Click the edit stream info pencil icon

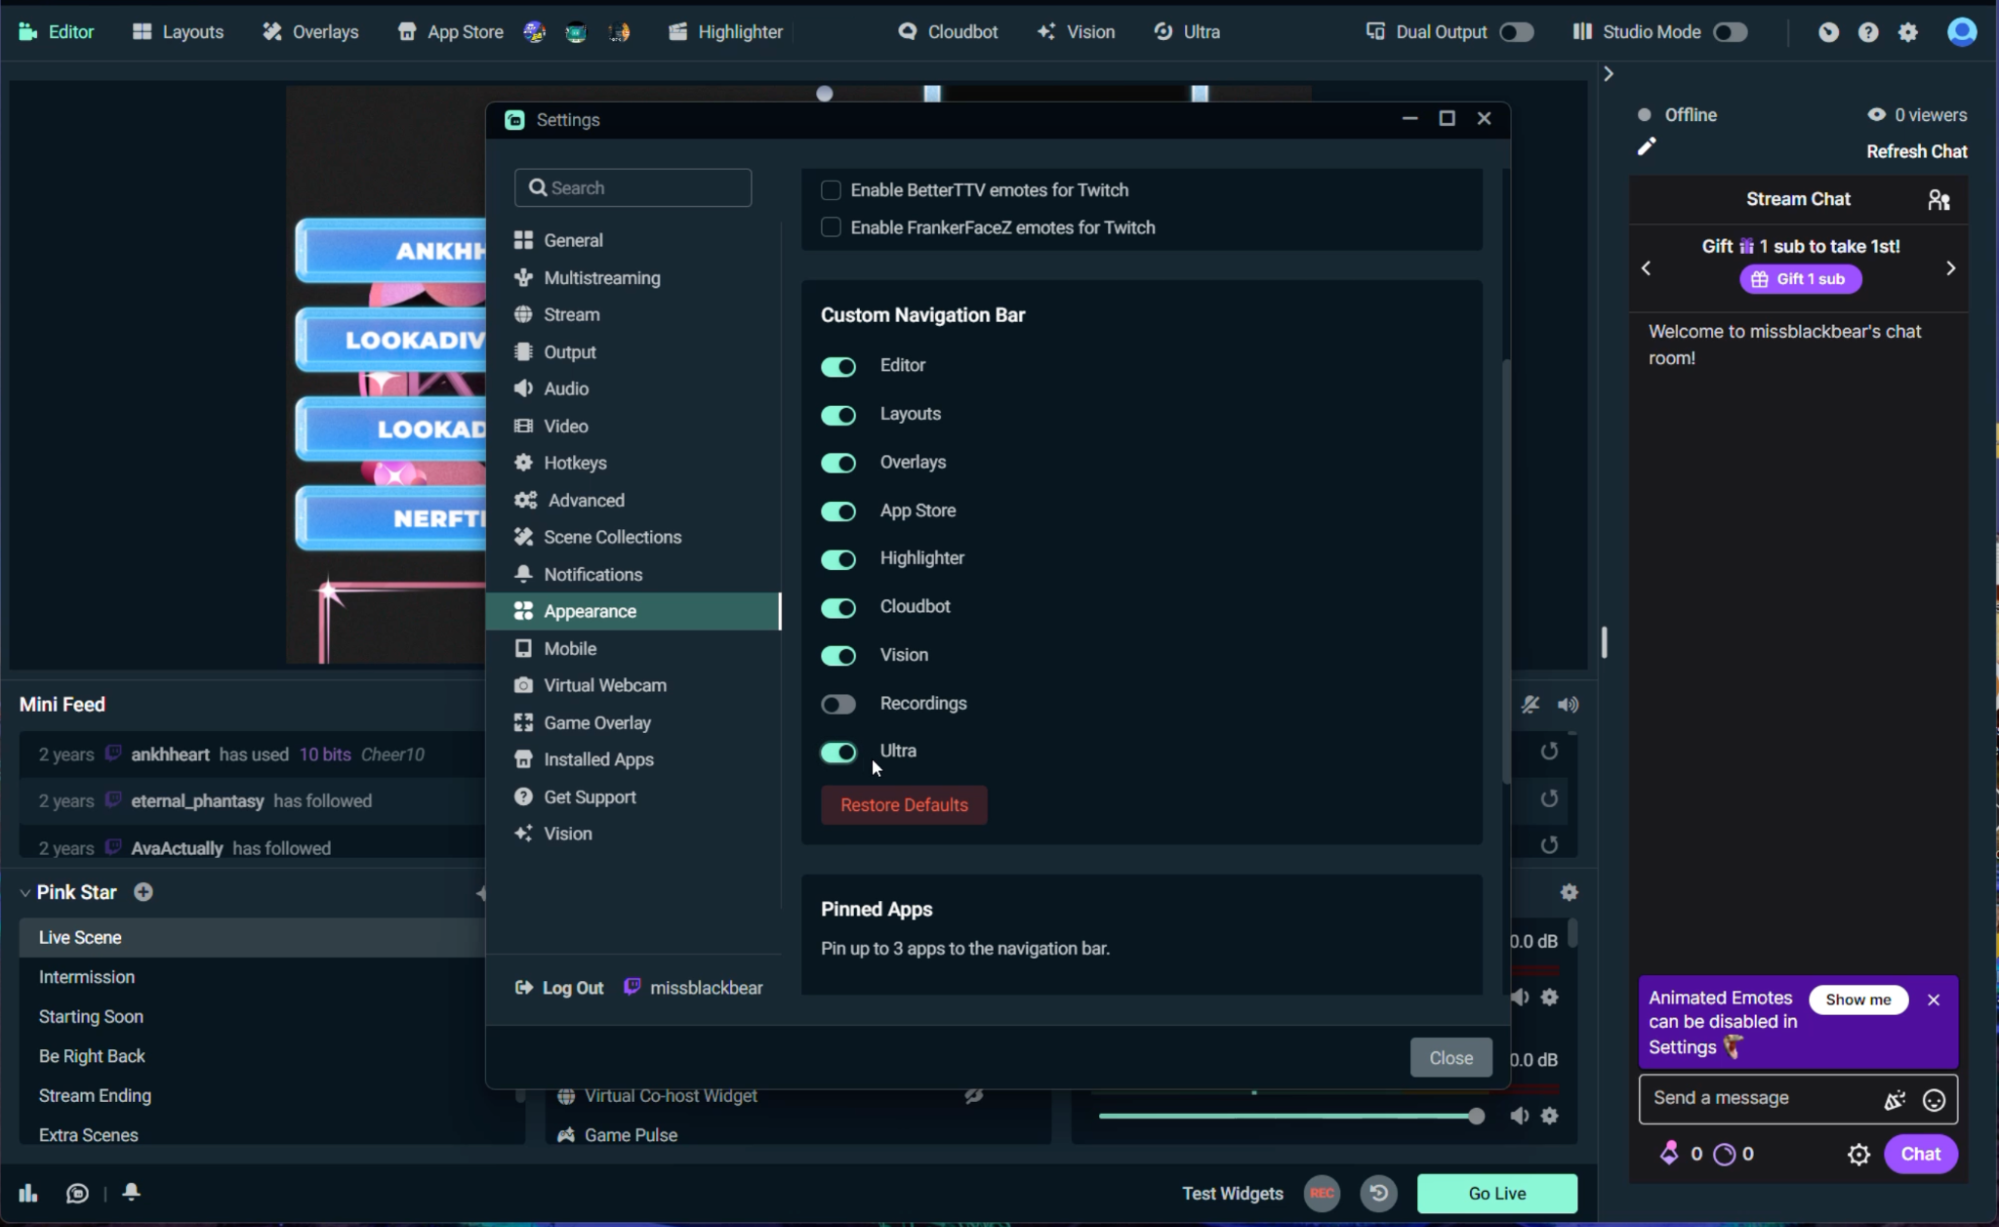click(1646, 147)
